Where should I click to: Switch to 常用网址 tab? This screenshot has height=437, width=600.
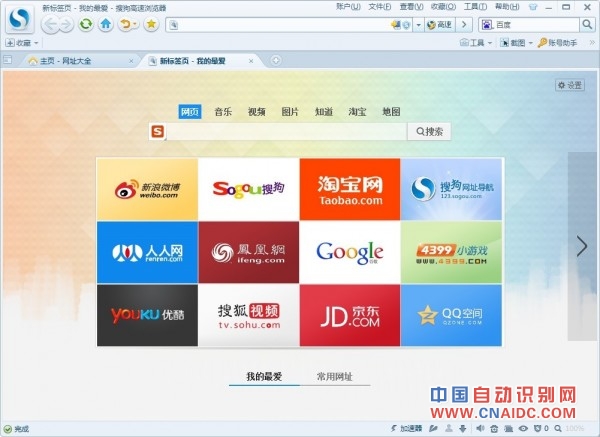334,377
